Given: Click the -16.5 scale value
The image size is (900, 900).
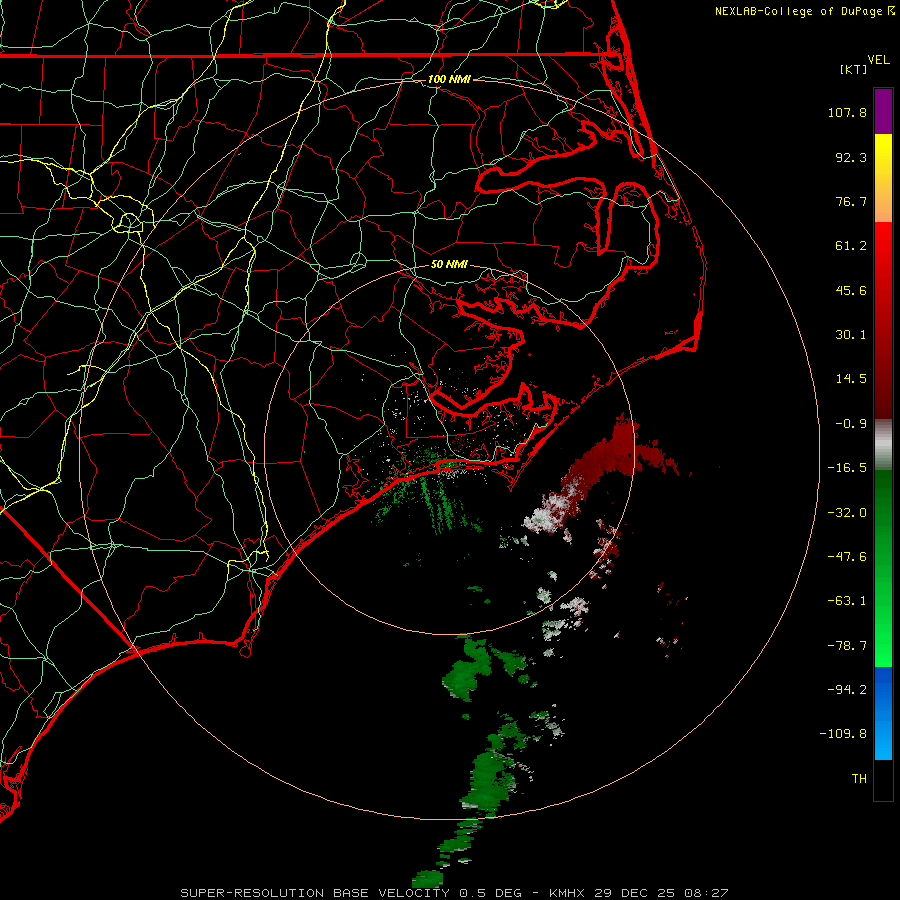Looking at the screenshot, I should coord(847,468).
